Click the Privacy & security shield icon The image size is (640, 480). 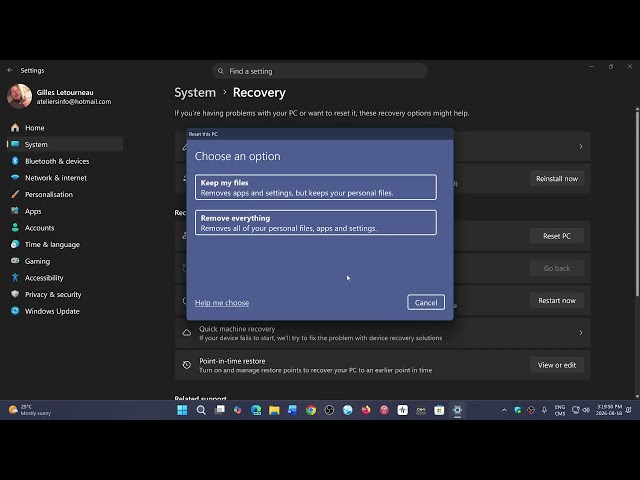click(15, 294)
